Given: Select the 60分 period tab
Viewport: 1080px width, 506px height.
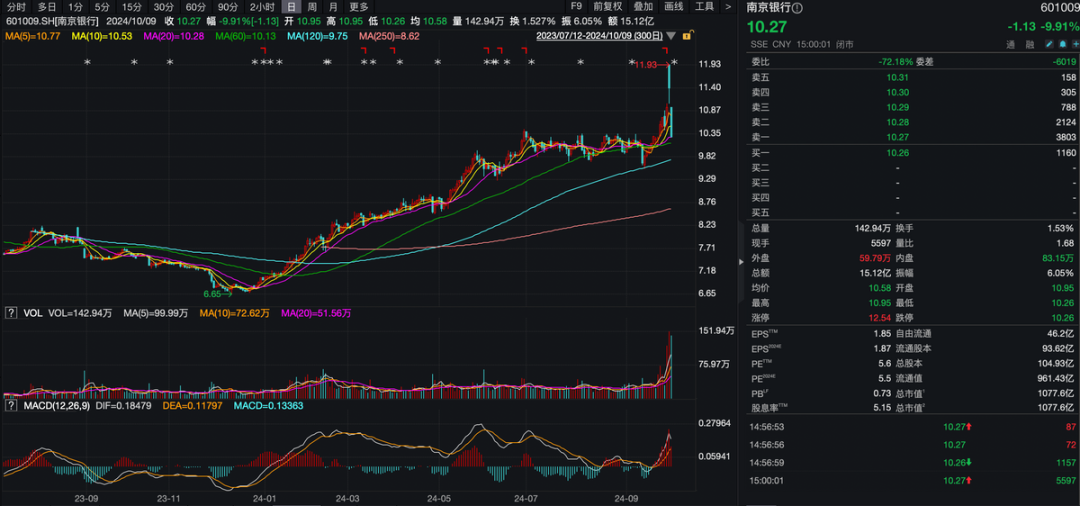Looking at the screenshot, I should [x=196, y=7].
